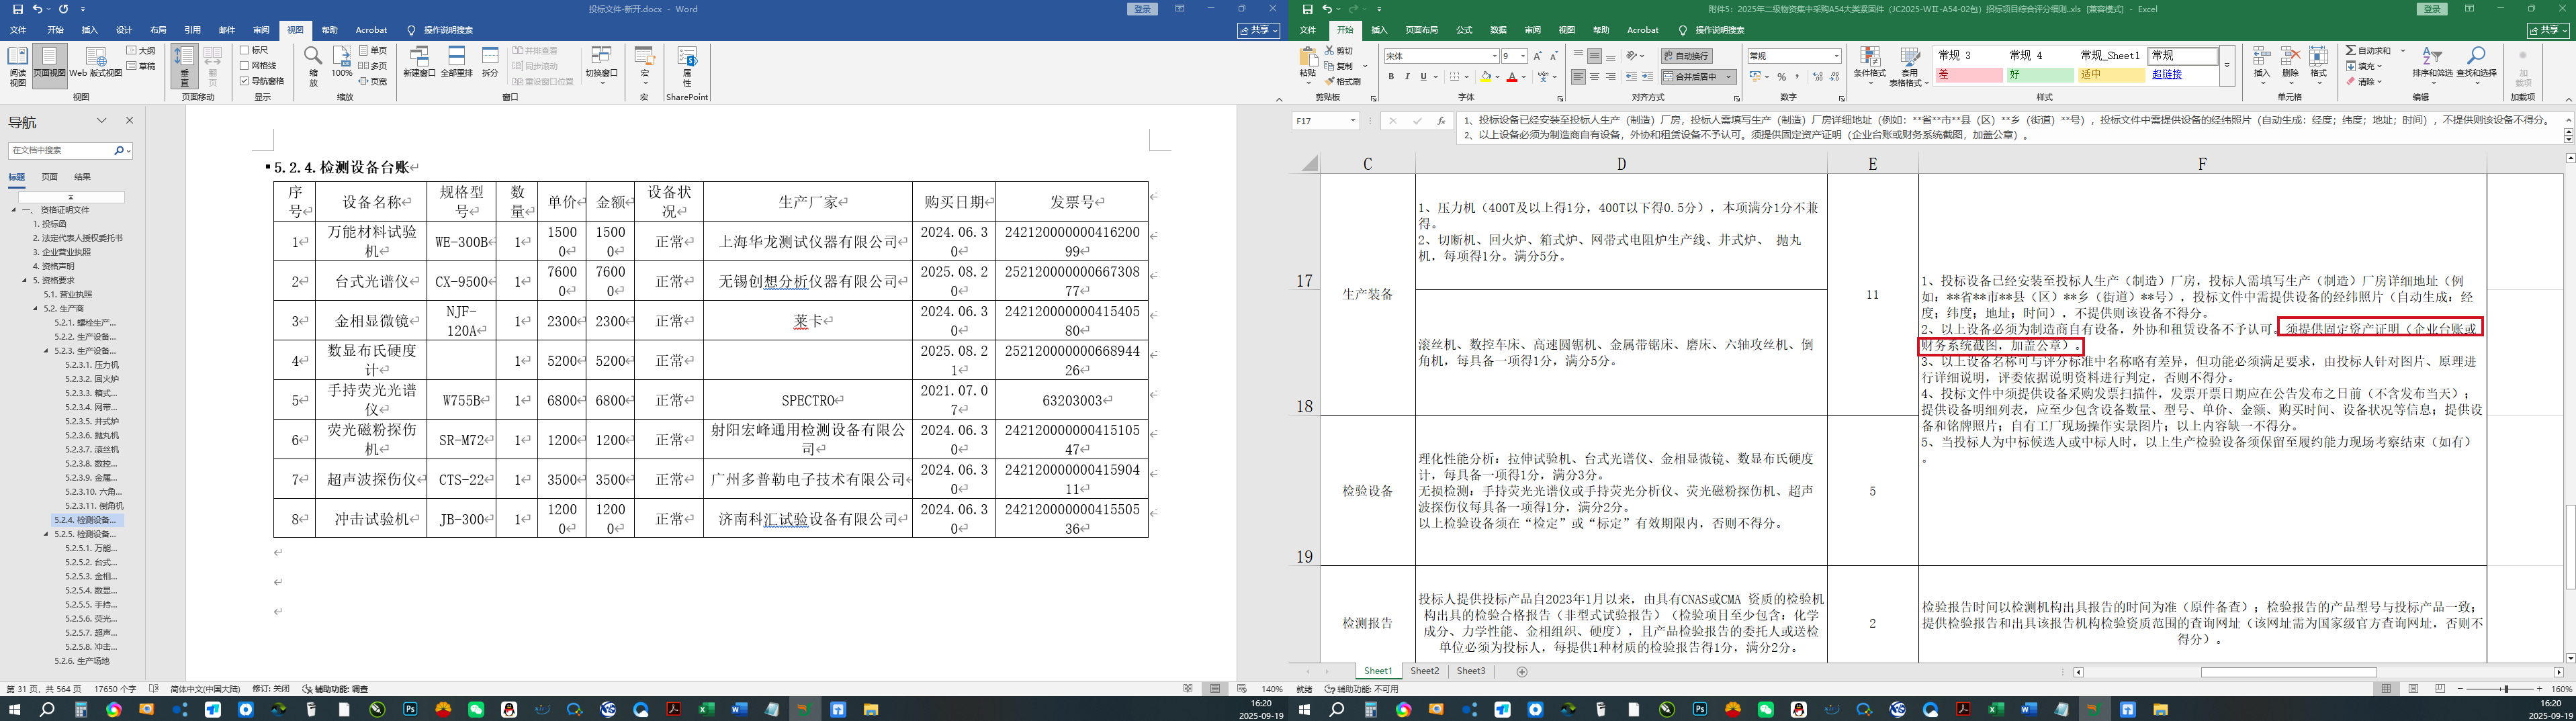The width and height of the screenshot is (2576, 721).
Task: Open Switch Windows (切换窗口) dropdown in Word
Action: point(602,66)
